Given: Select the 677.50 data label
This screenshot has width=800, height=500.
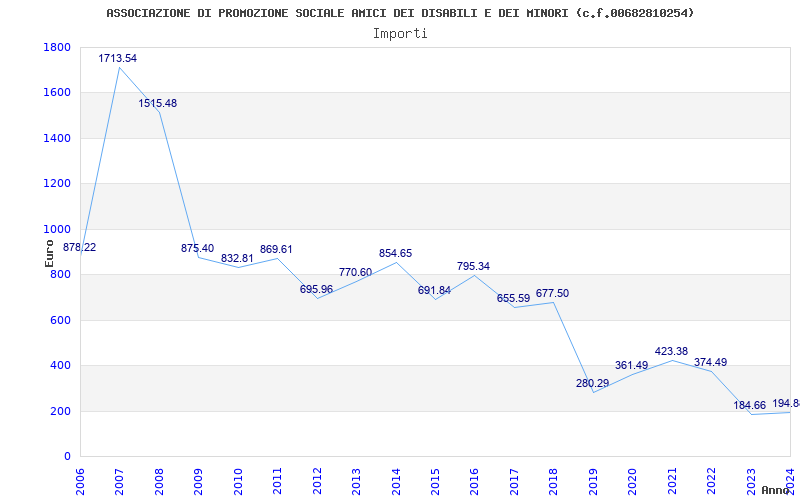Looking at the screenshot, I should coord(553,293).
